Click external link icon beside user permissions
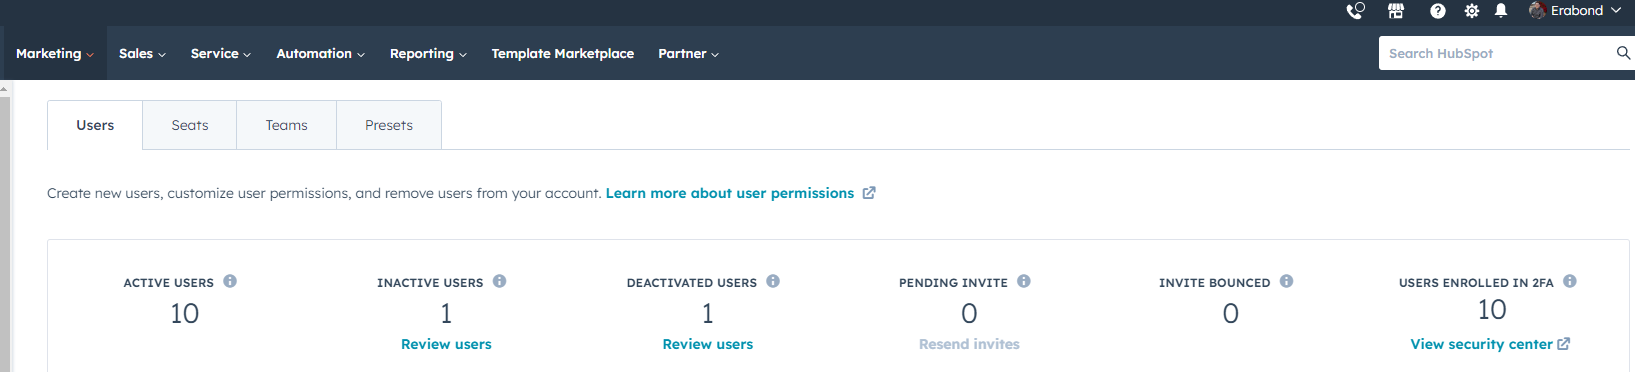Viewport: 1635px width, 372px height. click(x=869, y=193)
